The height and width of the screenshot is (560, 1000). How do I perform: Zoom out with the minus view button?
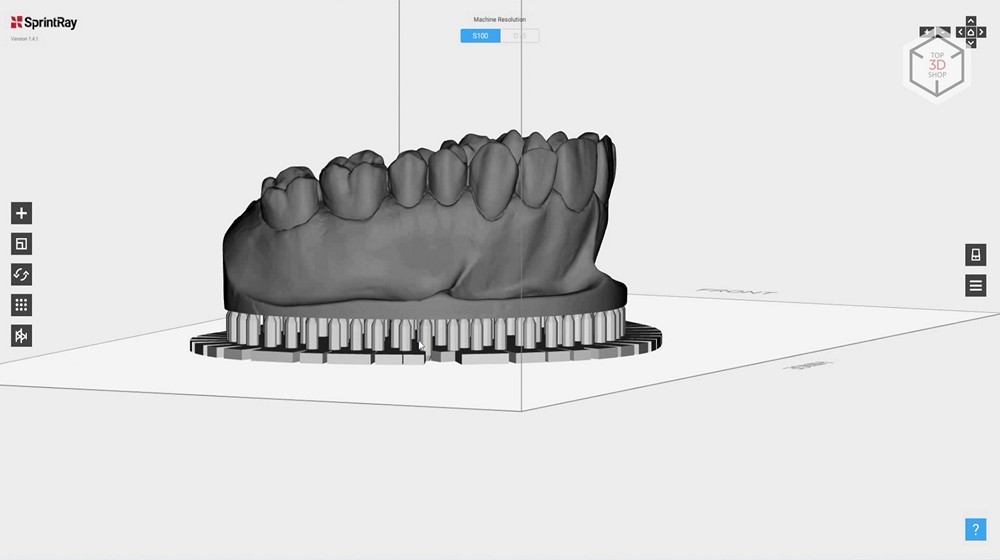[x=943, y=32]
